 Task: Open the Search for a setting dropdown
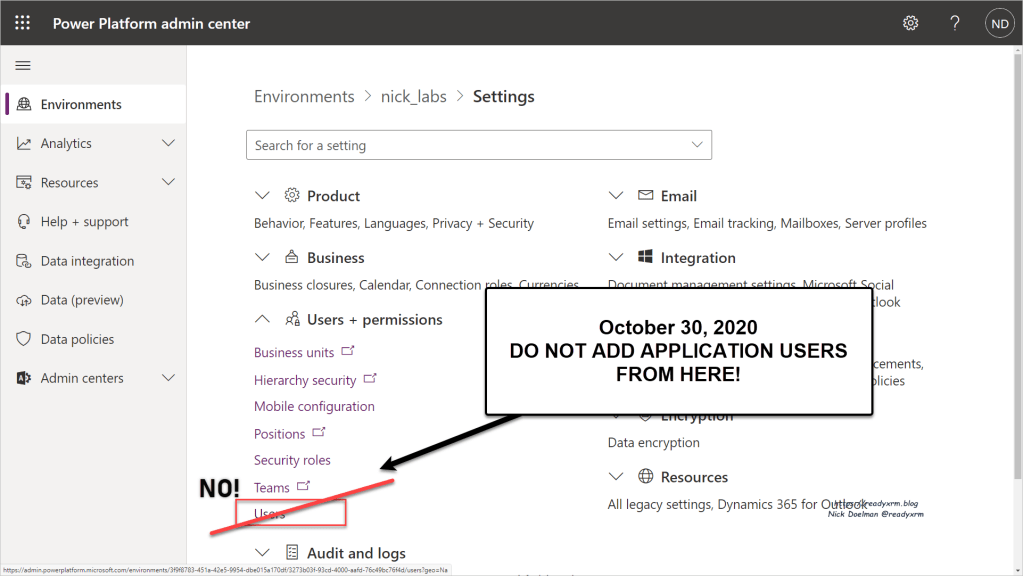[x=697, y=145]
